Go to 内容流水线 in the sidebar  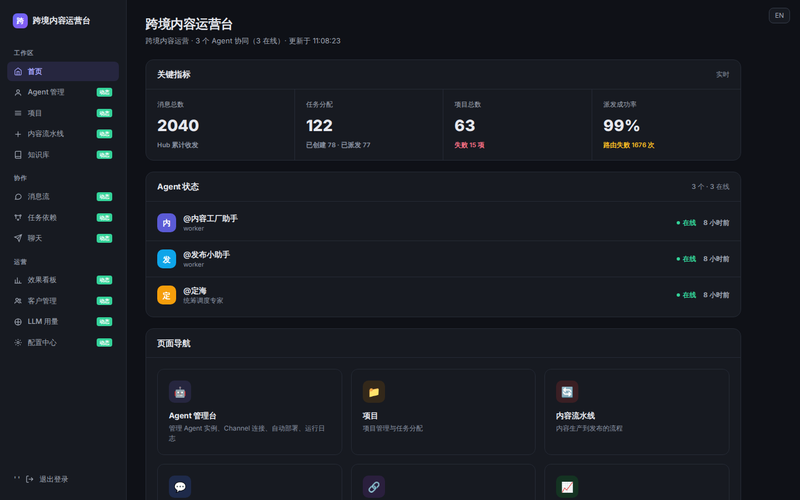(63, 134)
